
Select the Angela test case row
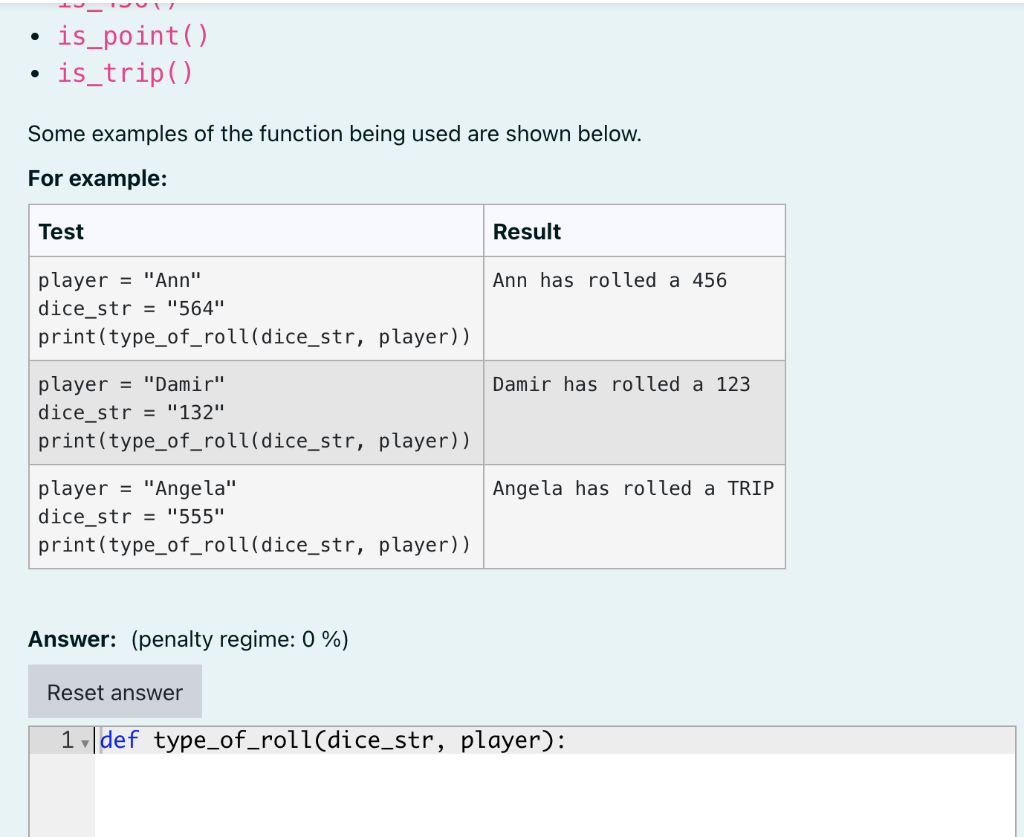pyautogui.click(x=255, y=516)
